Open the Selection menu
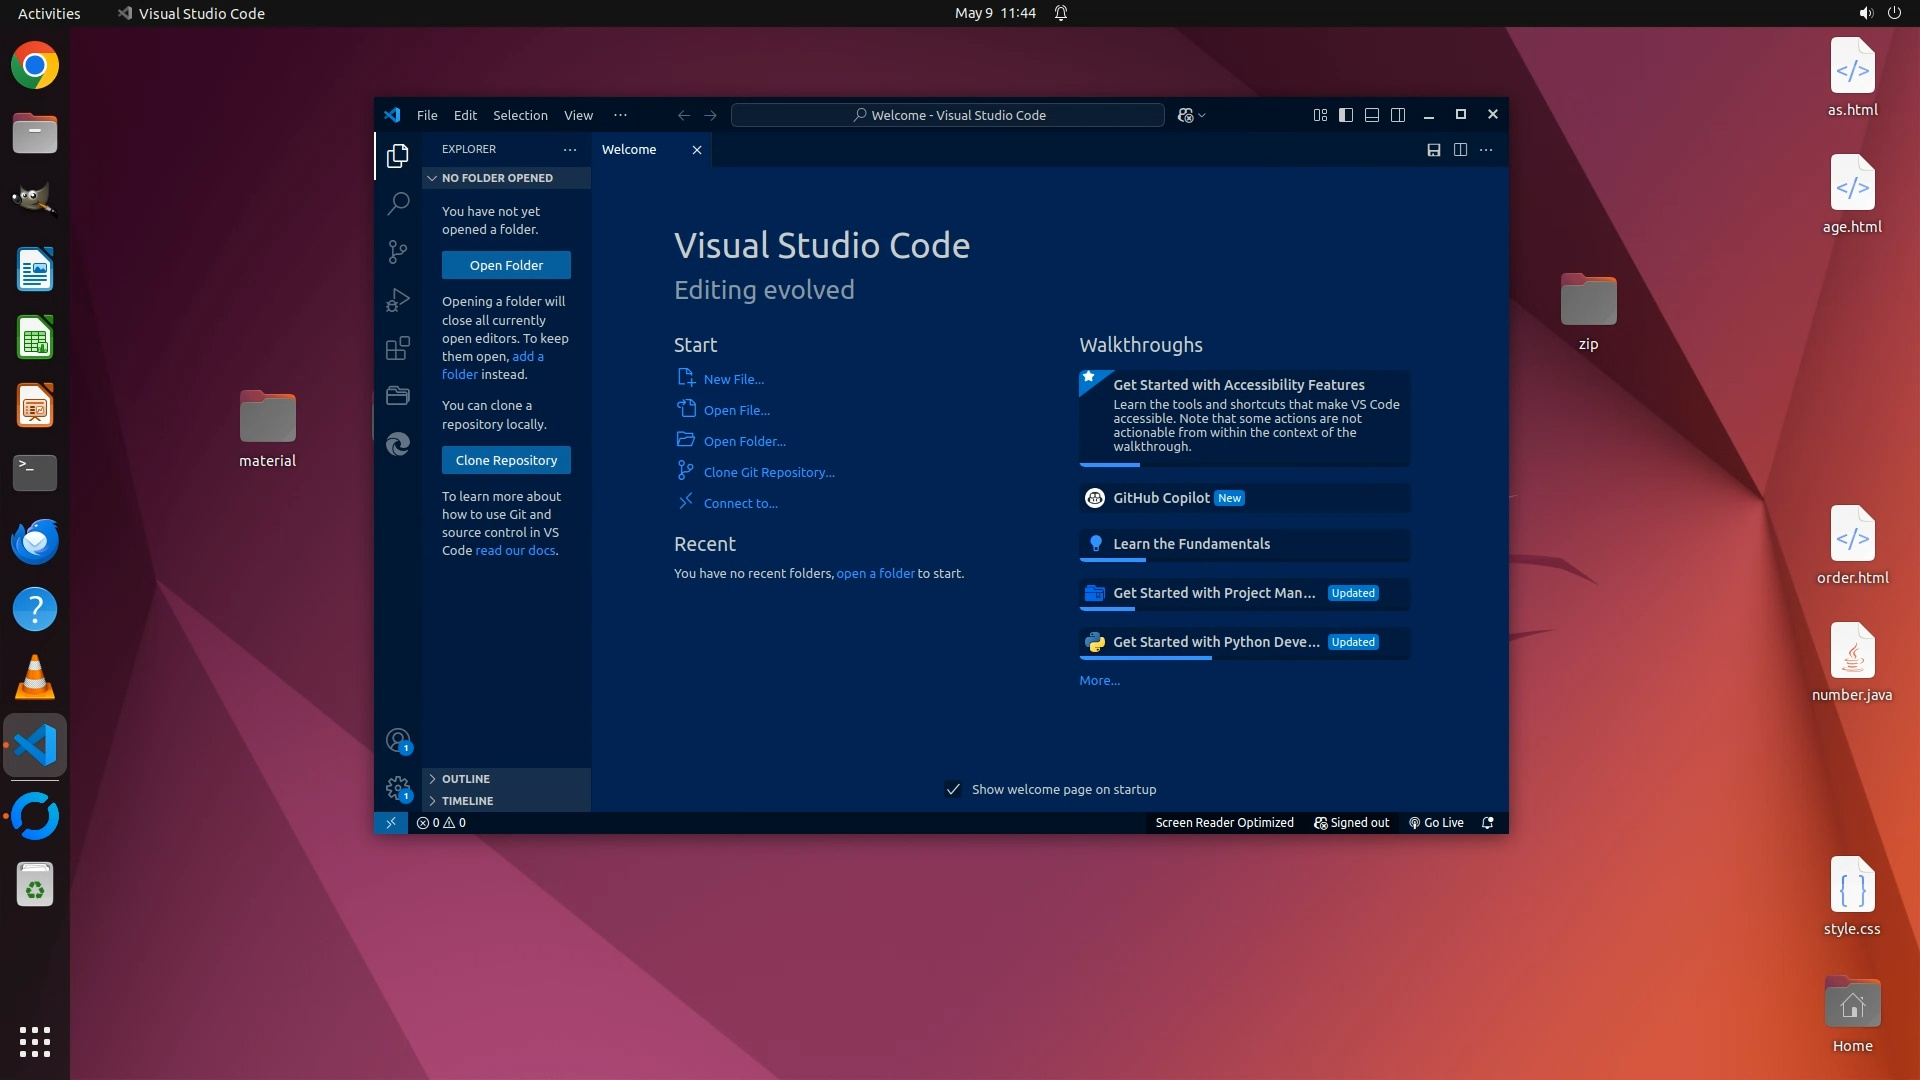This screenshot has width=1920, height=1080. [520, 115]
